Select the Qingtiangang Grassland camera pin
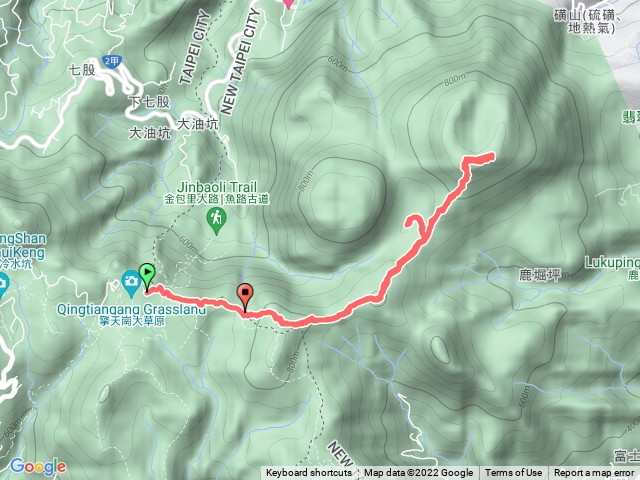Image resolution: width=640 pixels, height=480 pixels. tap(131, 283)
